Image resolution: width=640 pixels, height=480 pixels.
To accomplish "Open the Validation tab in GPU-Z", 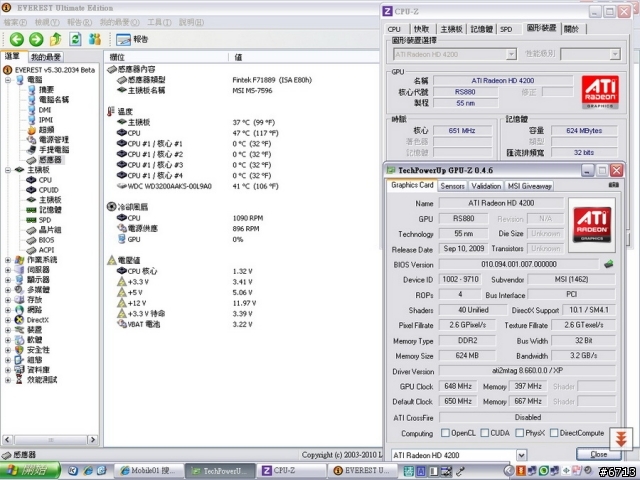I will (x=486, y=186).
